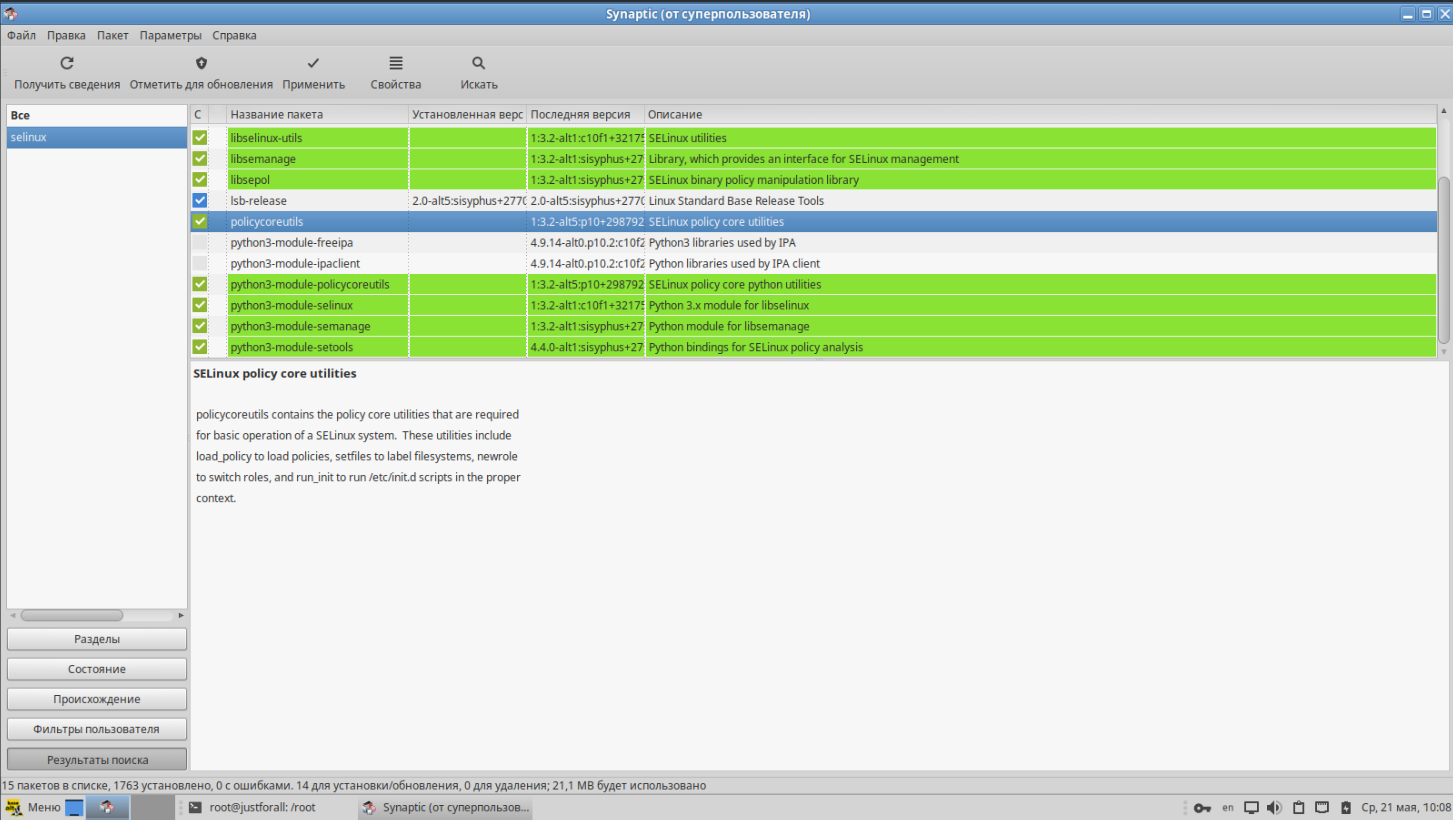This screenshot has width=1453, height=820.
Task: Toggle checkbox for python3-module-setools
Action: tap(200, 347)
